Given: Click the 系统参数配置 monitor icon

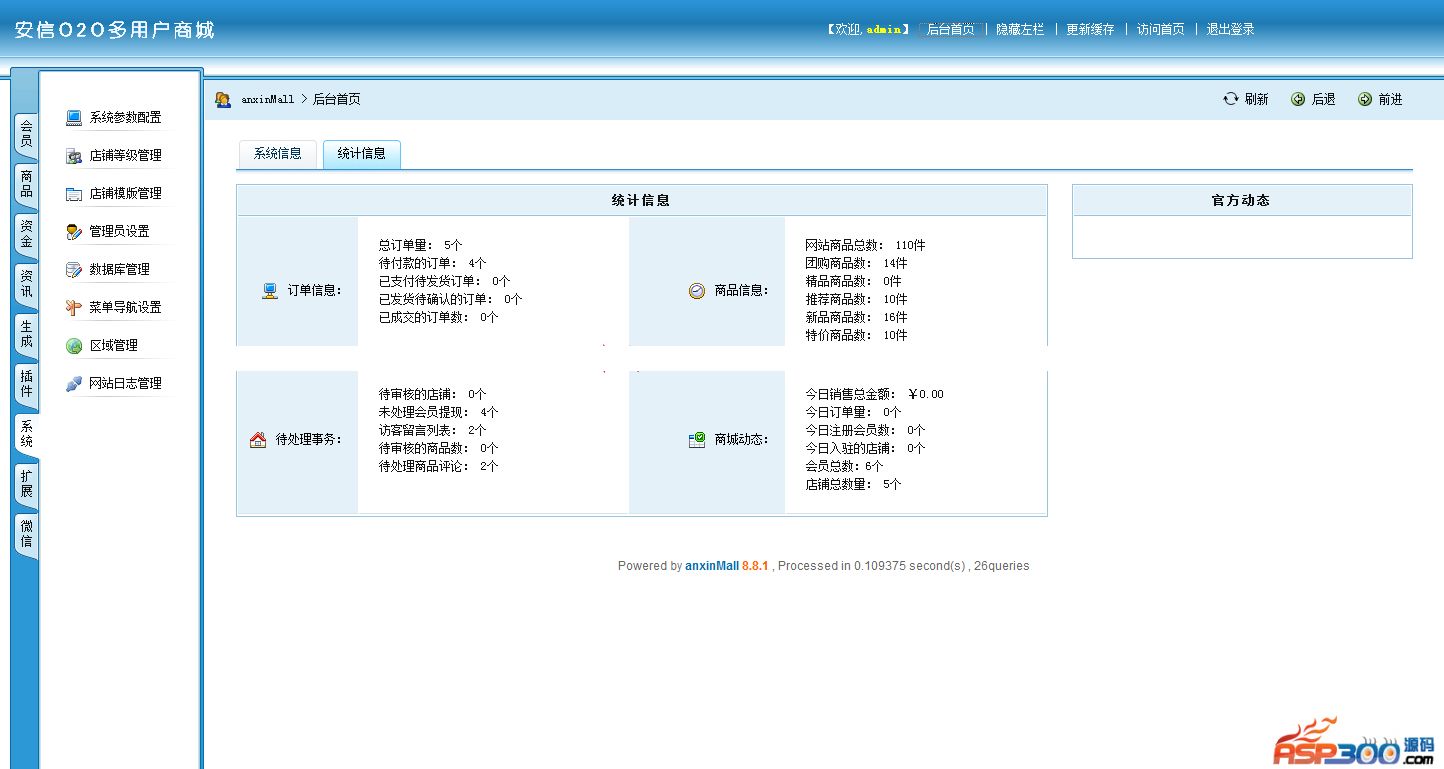Looking at the screenshot, I should click(74, 118).
